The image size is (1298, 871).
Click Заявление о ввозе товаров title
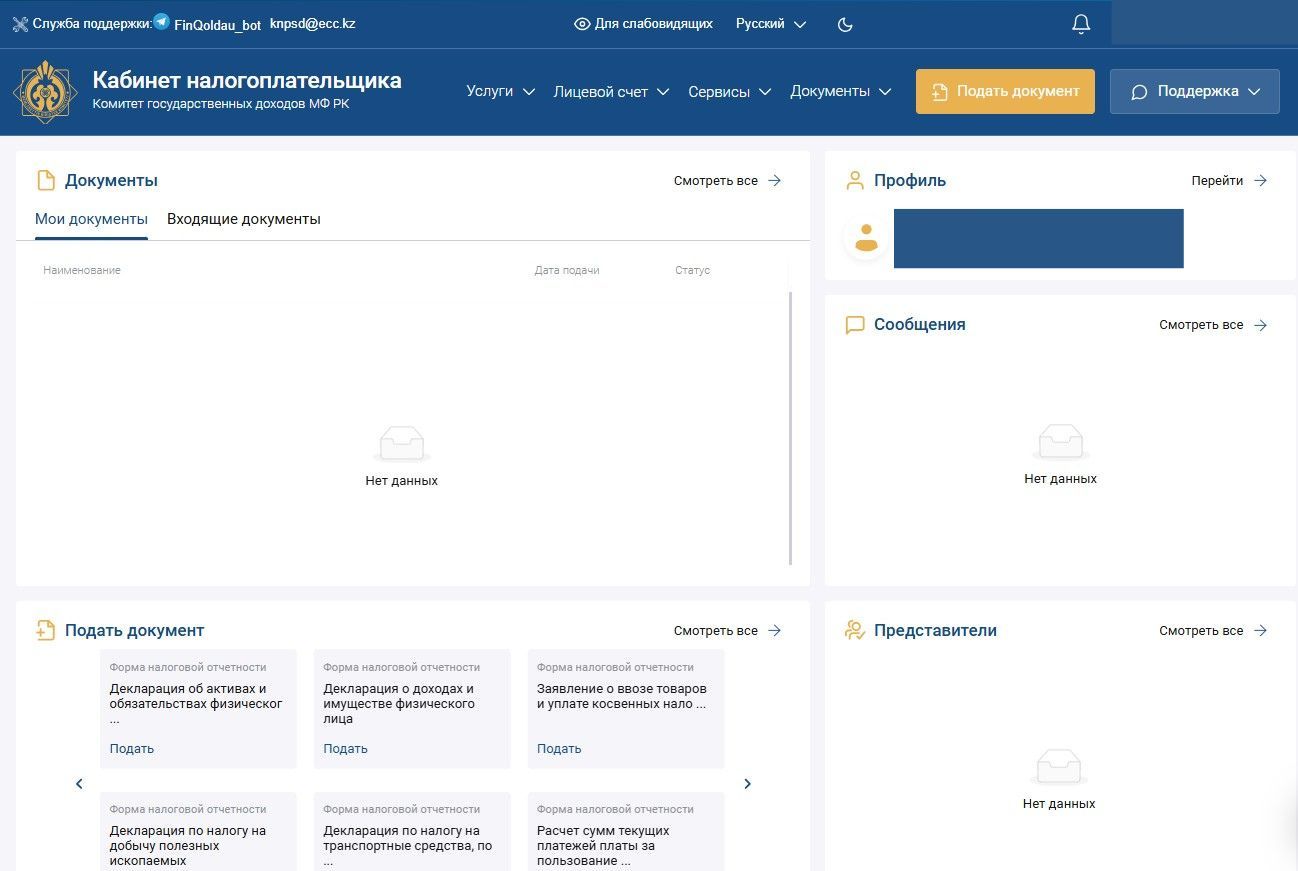[x=622, y=696]
